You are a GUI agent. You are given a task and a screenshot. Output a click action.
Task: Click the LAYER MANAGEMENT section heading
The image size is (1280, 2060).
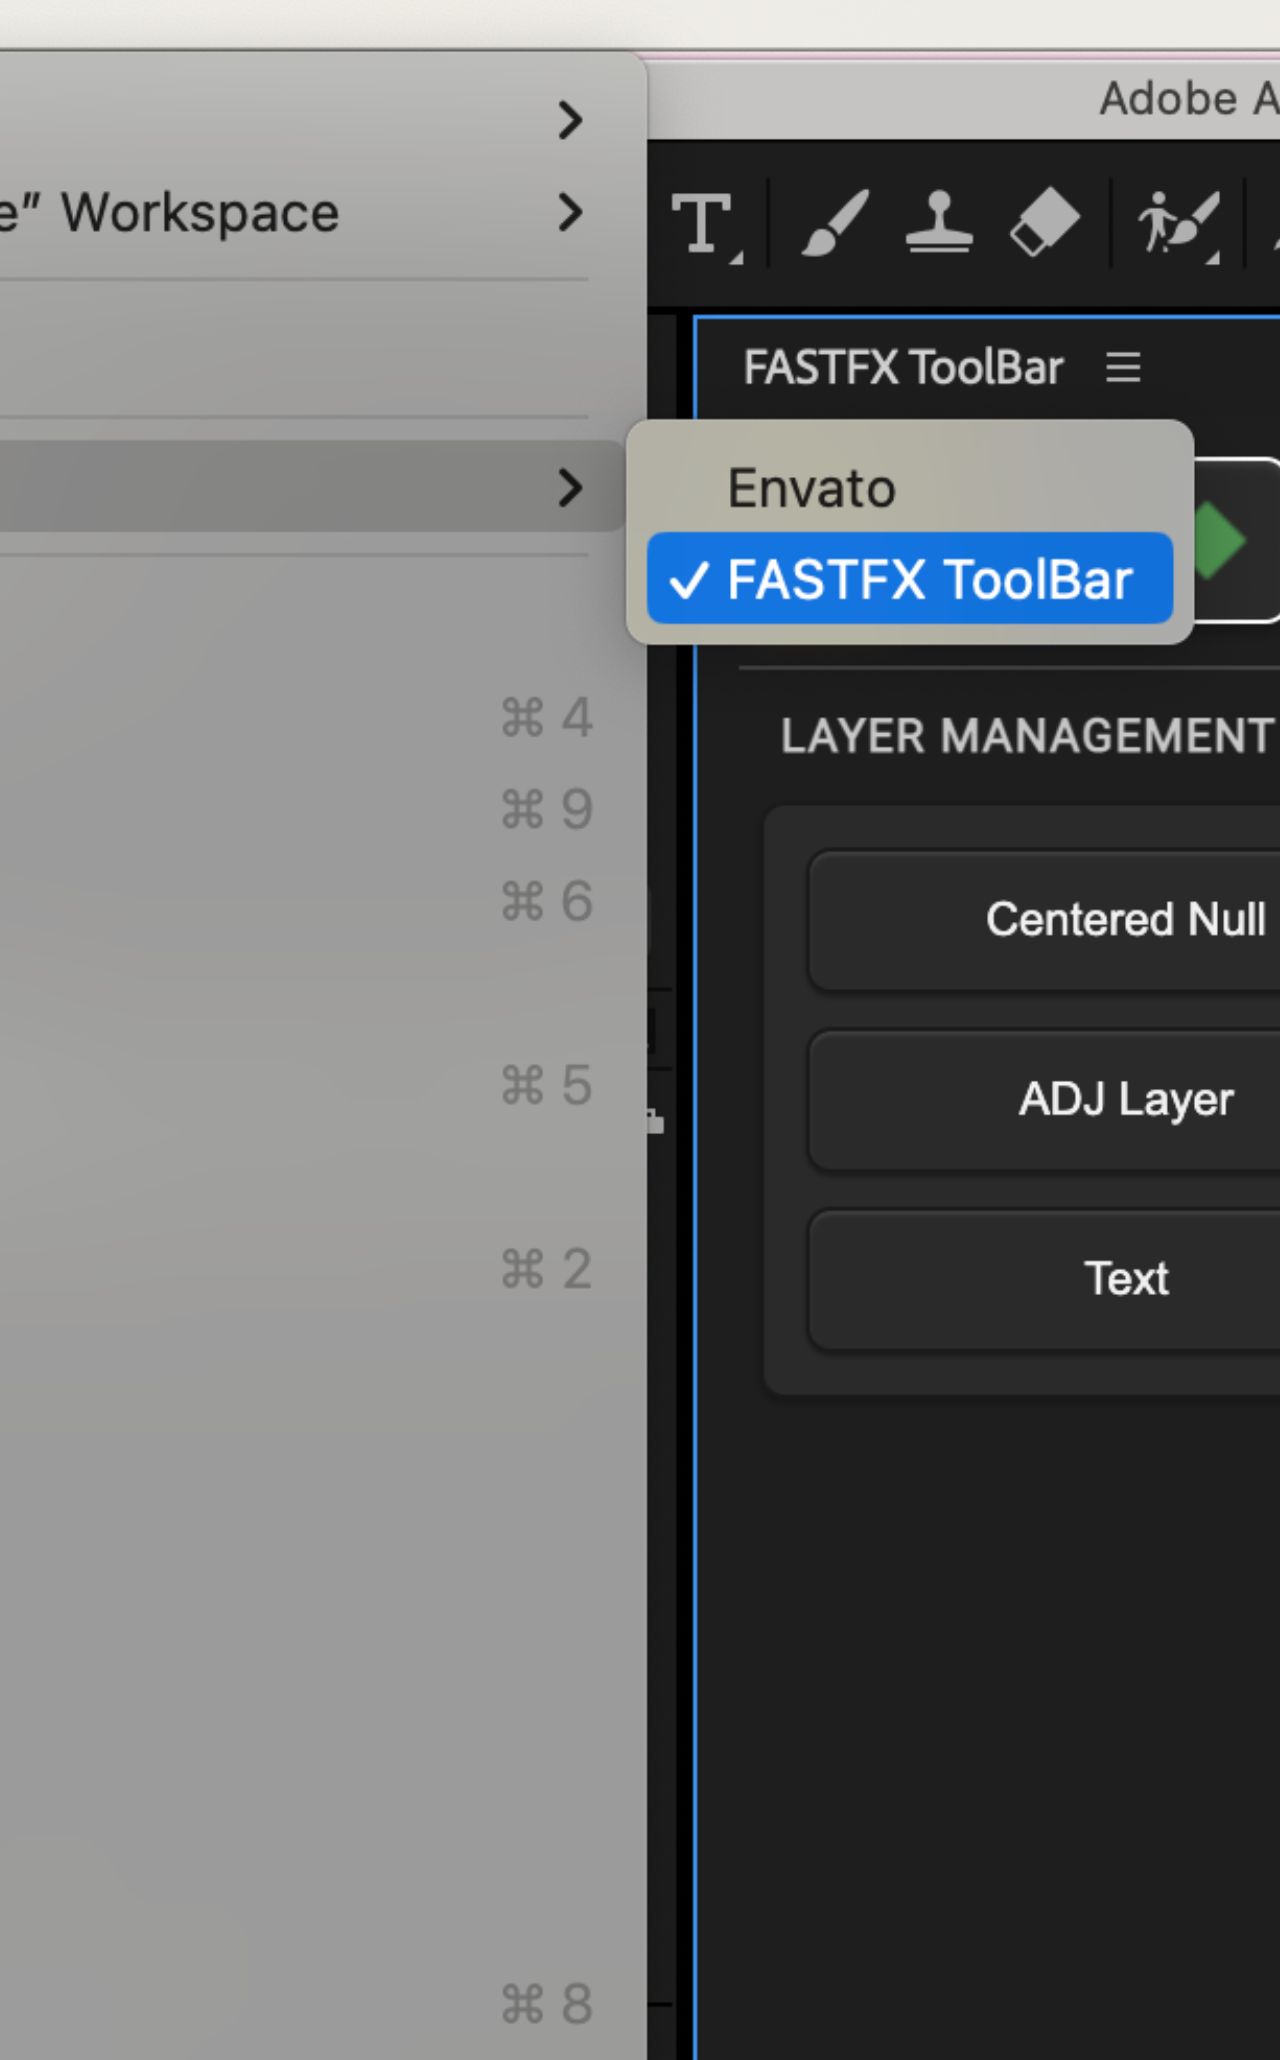coord(1027,736)
